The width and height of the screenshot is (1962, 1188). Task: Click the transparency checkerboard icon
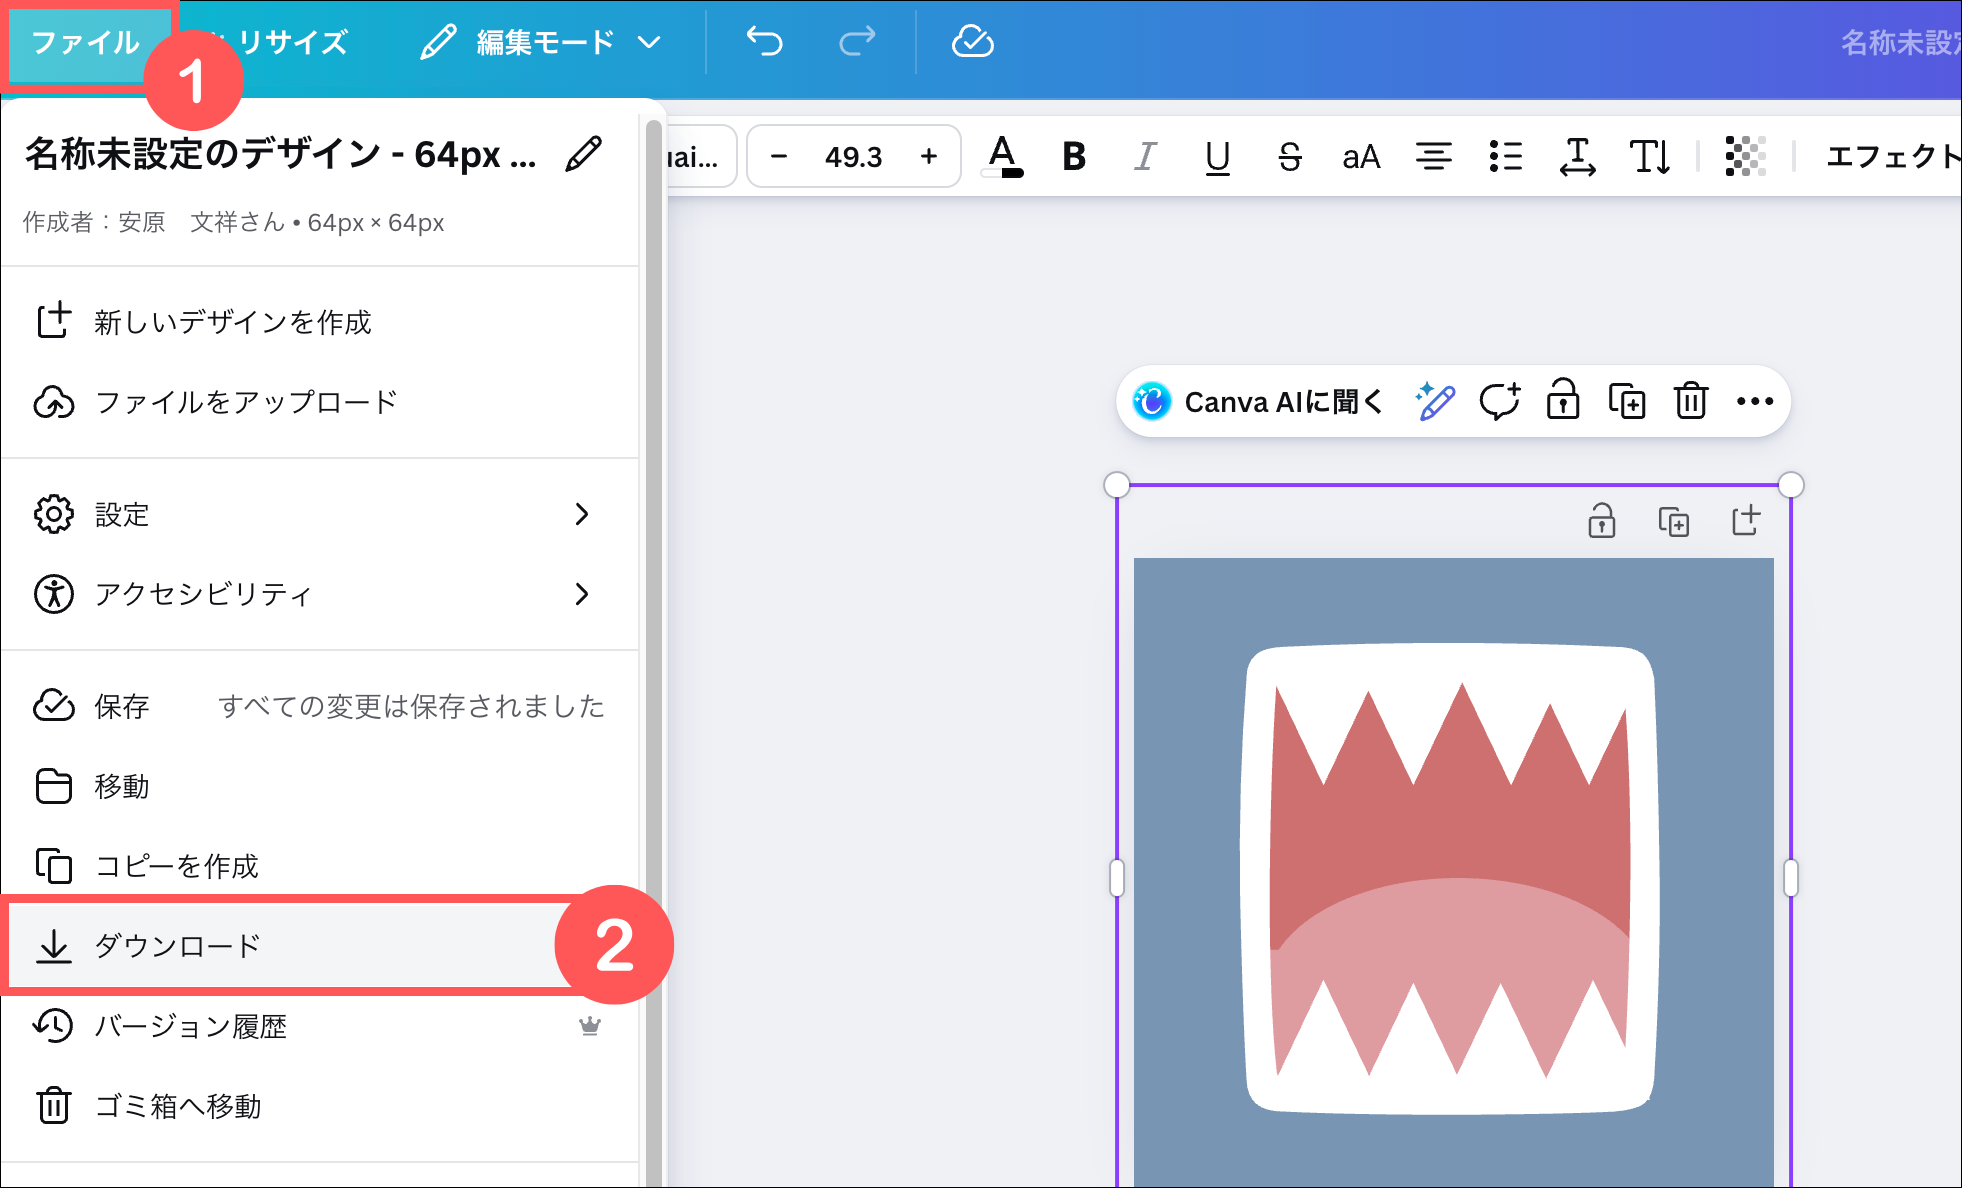click(1745, 157)
